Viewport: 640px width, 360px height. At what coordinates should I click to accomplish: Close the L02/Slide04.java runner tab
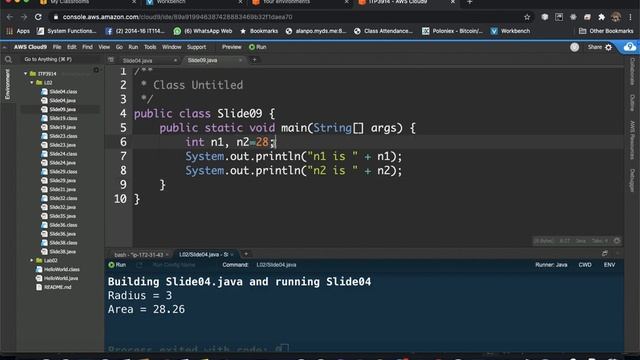[232, 254]
